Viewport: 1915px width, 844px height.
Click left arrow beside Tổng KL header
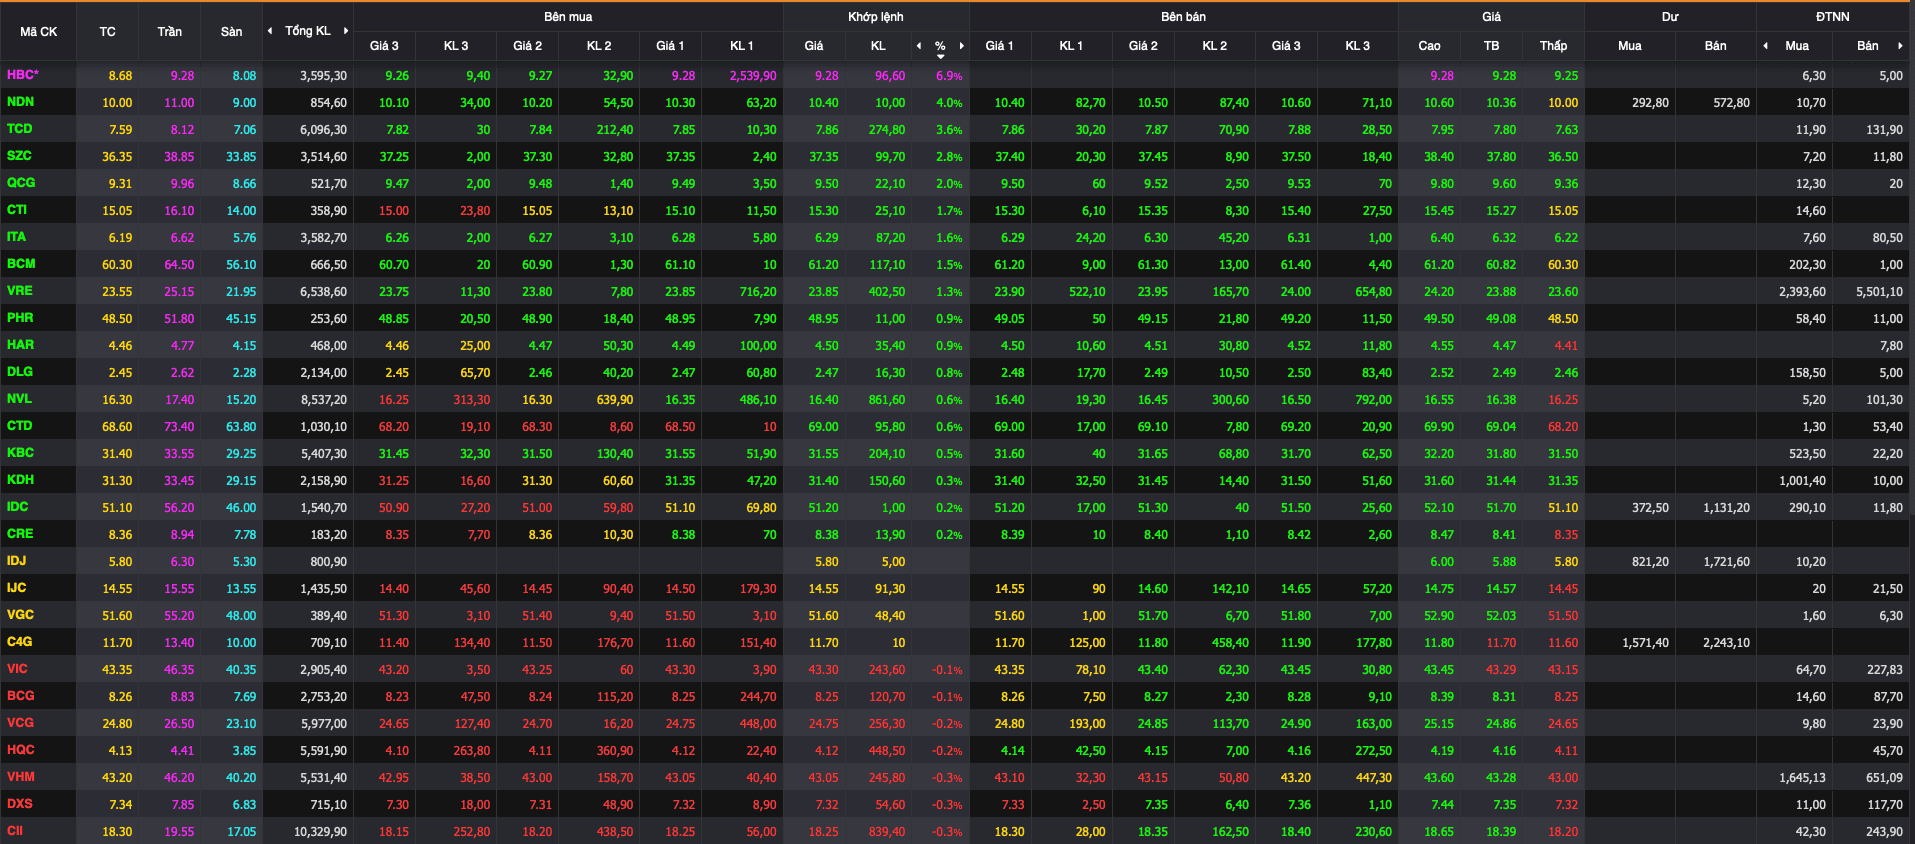click(270, 31)
